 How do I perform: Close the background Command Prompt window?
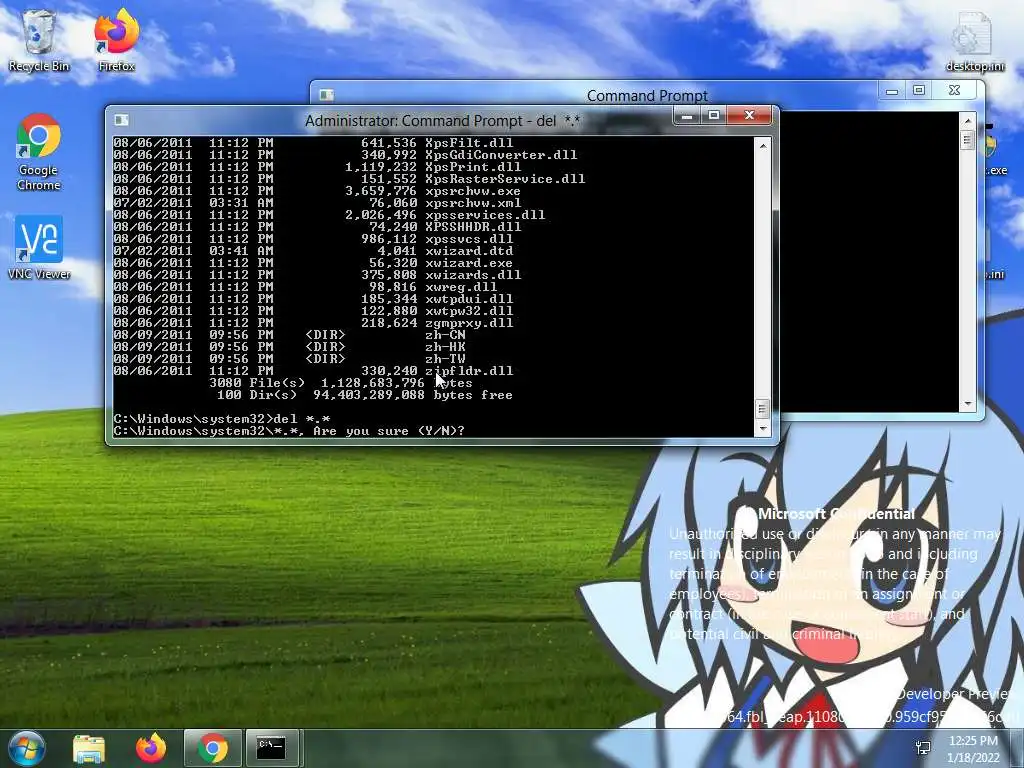[x=954, y=91]
